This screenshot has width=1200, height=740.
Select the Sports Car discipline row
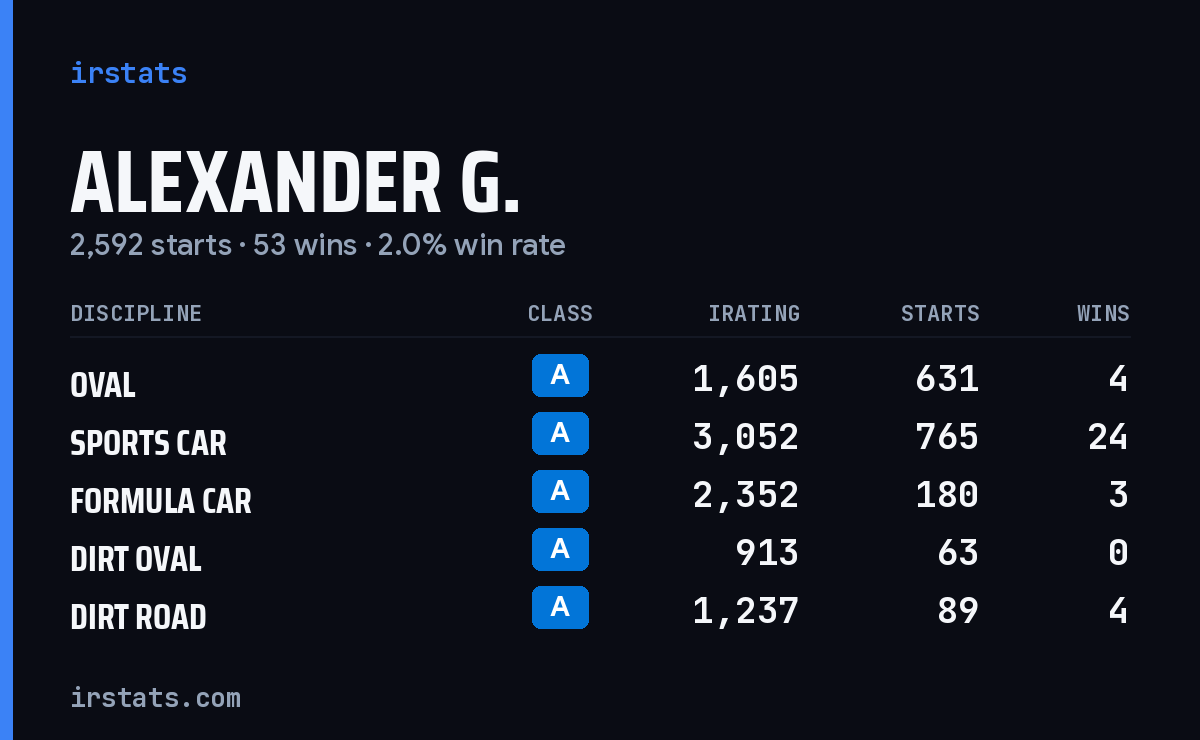point(600,438)
